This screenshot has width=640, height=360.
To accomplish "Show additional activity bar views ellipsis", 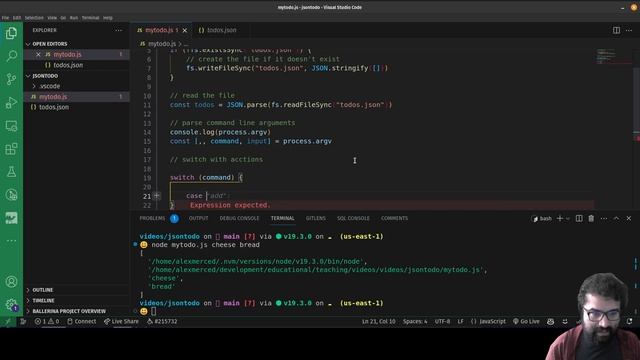I will [11, 240].
